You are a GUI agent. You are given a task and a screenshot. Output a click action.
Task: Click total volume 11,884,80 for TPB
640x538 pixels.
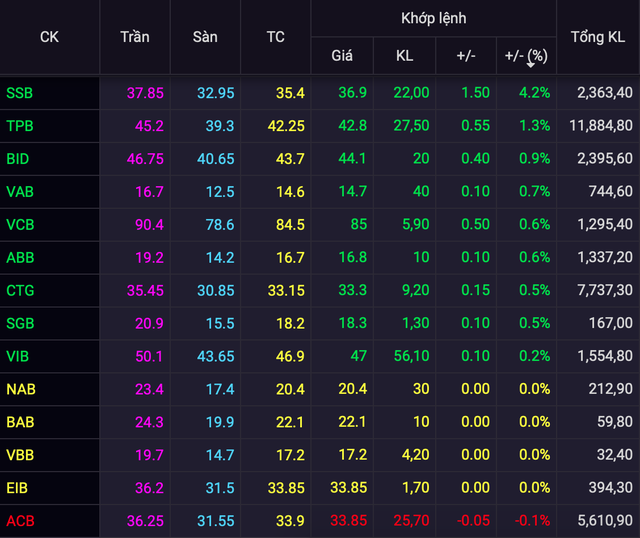(x=597, y=126)
